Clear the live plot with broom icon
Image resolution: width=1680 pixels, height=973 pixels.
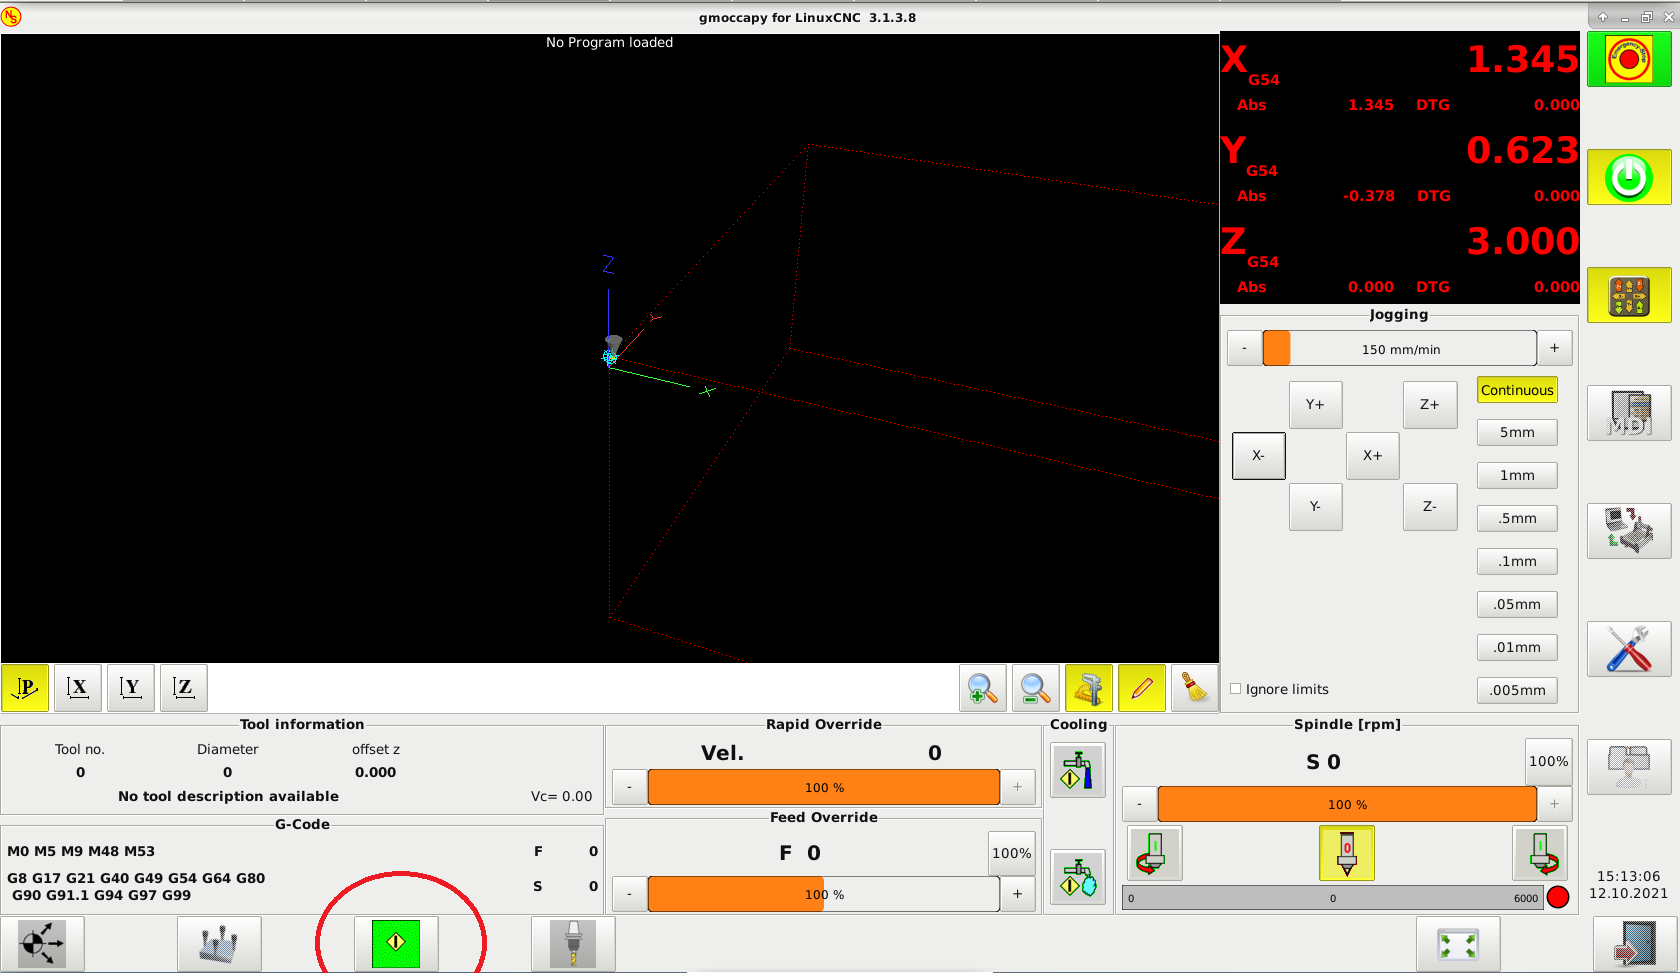[x=1194, y=688]
